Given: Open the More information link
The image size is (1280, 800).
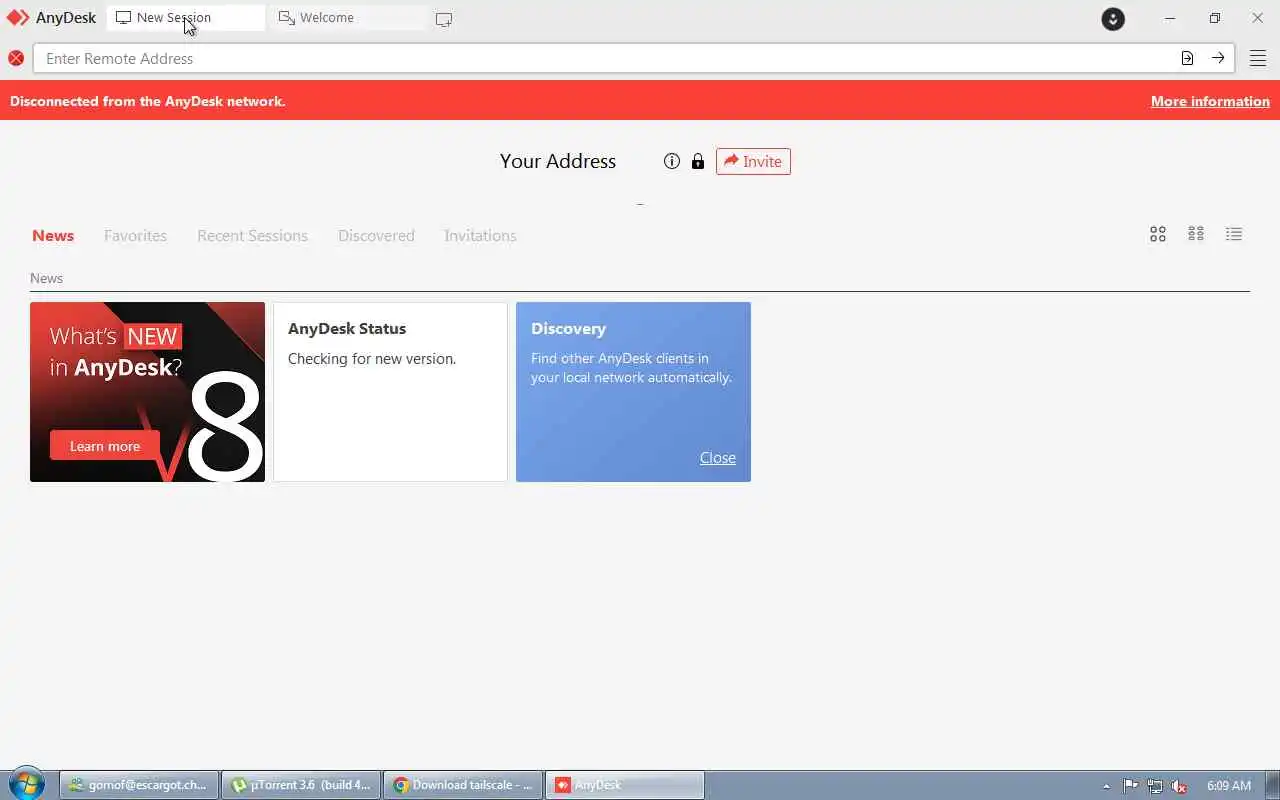Looking at the screenshot, I should coord(1210,101).
